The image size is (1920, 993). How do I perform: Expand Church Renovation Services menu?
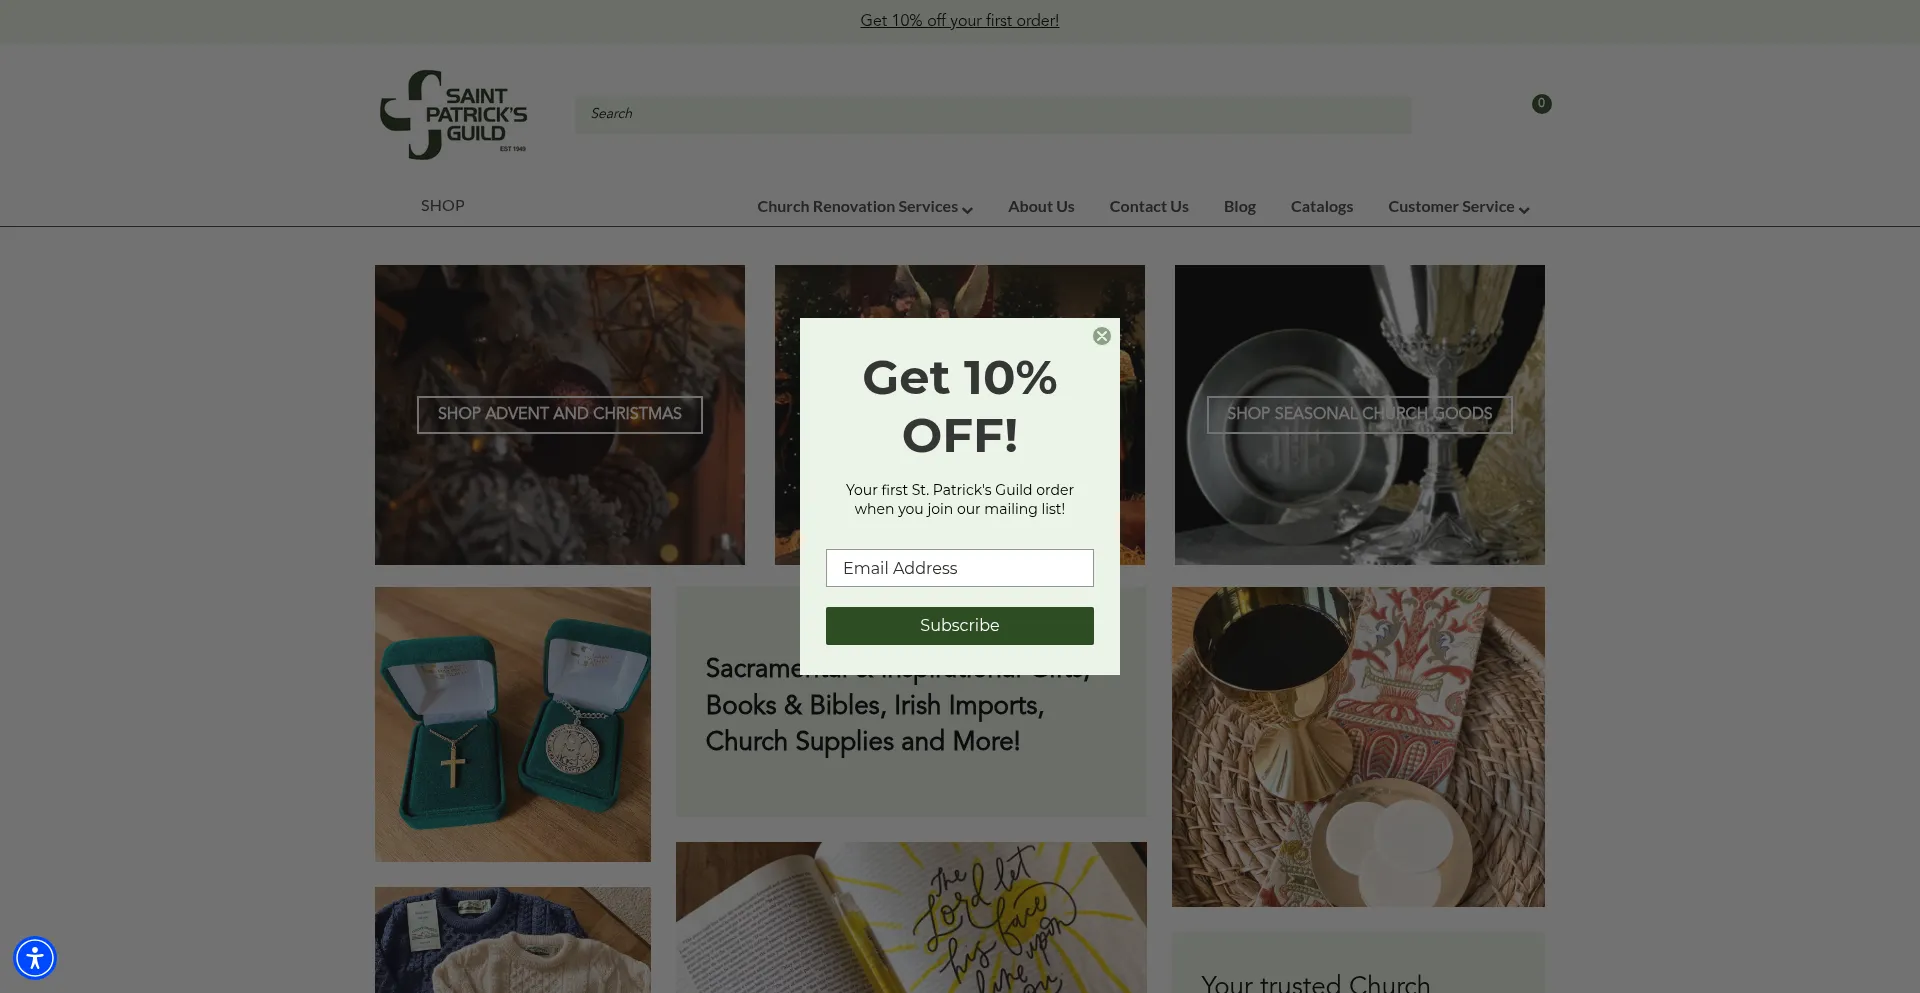tap(864, 207)
